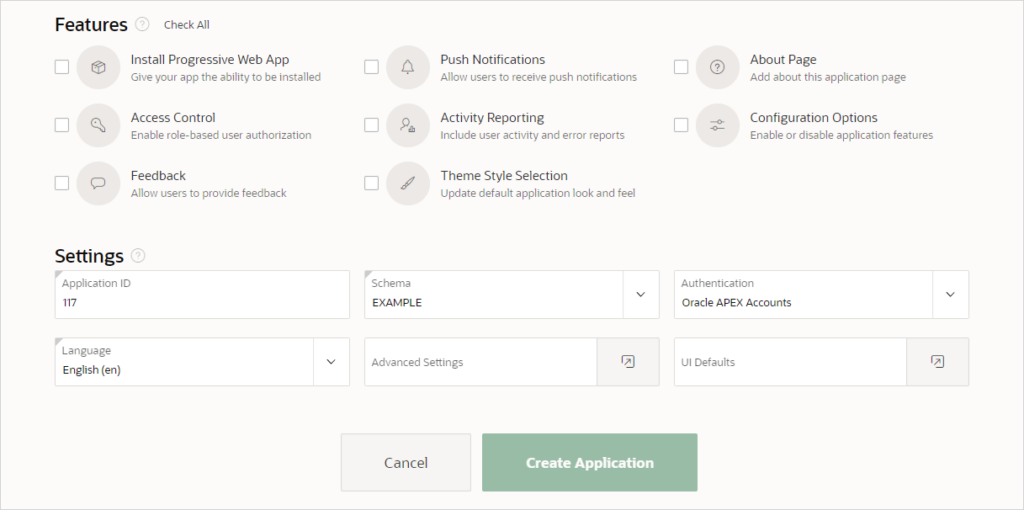The image size is (1024, 510).
Task: Click 'Include user activity and error reports' text
Action: (532, 135)
